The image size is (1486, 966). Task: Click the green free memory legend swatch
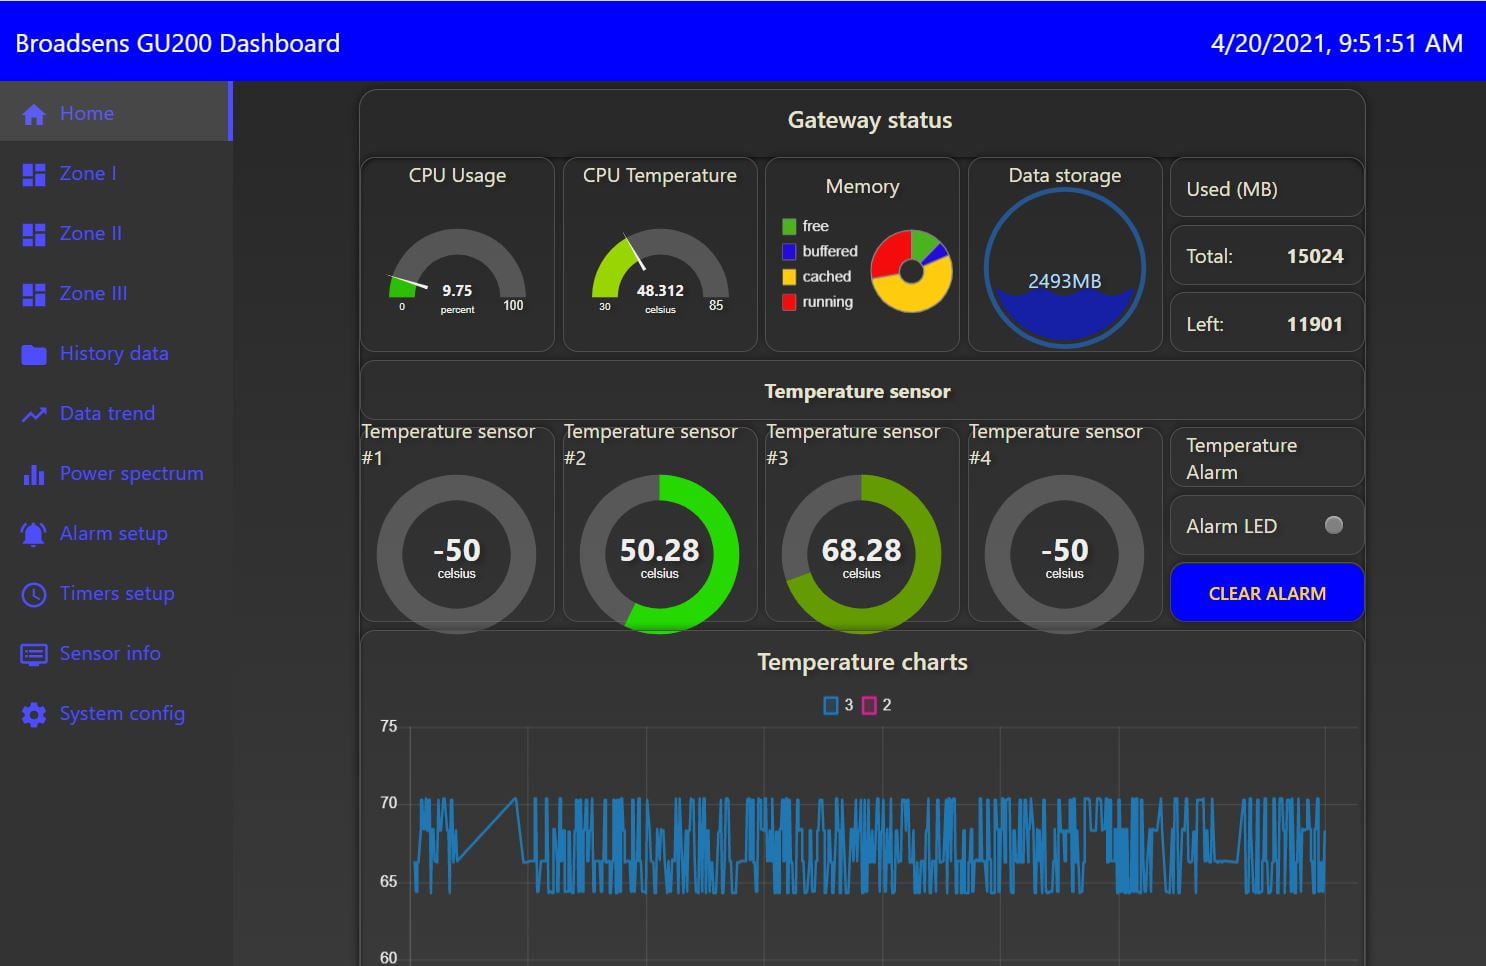tap(789, 227)
